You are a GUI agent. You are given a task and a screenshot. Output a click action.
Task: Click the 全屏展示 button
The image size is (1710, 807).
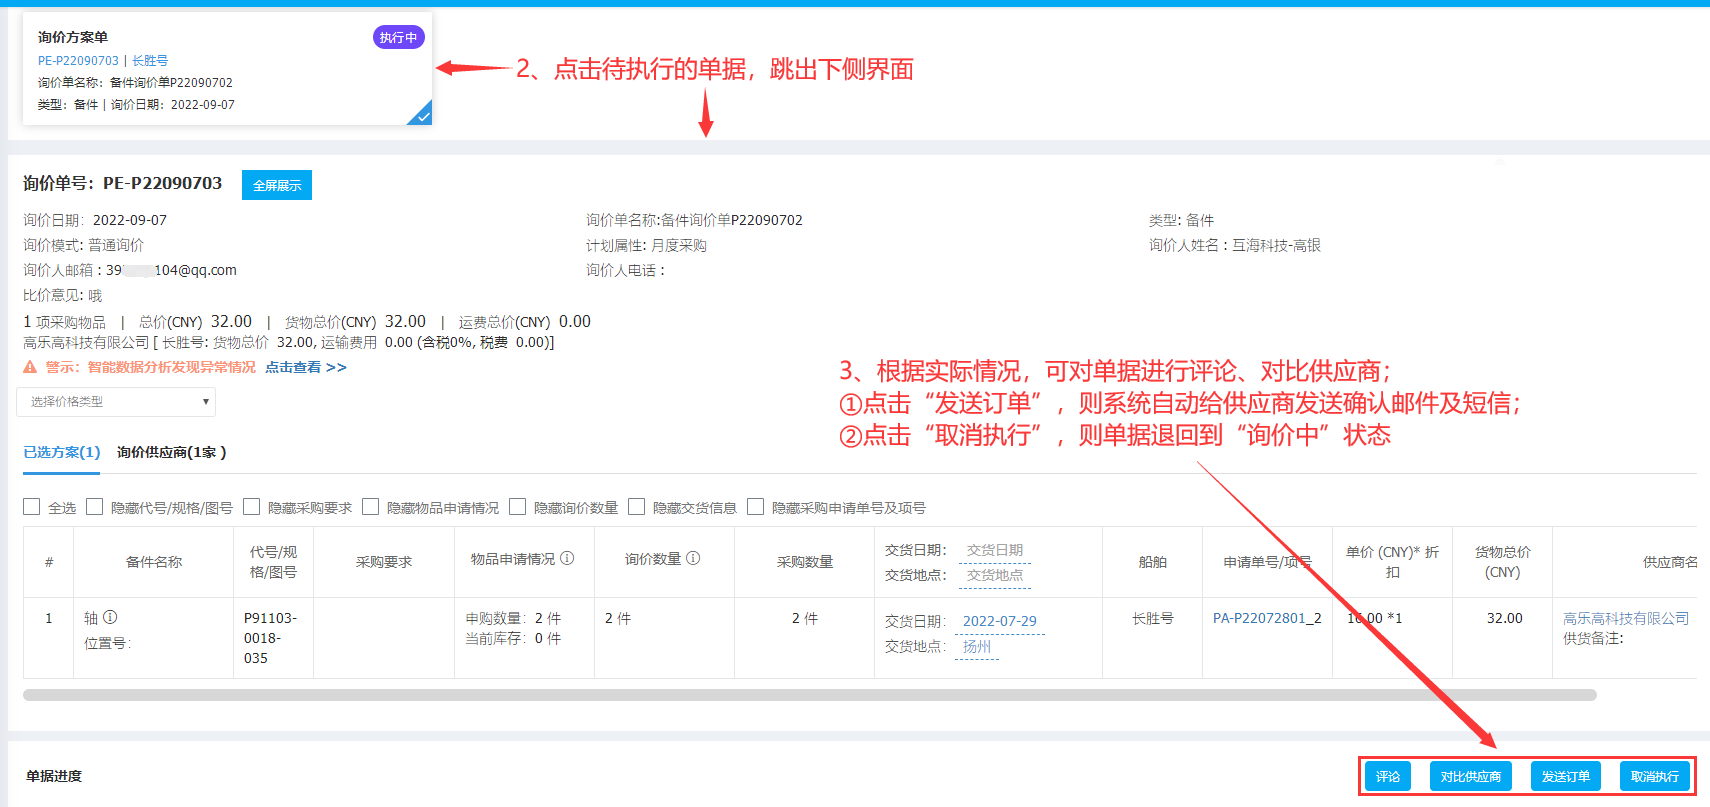click(277, 185)
